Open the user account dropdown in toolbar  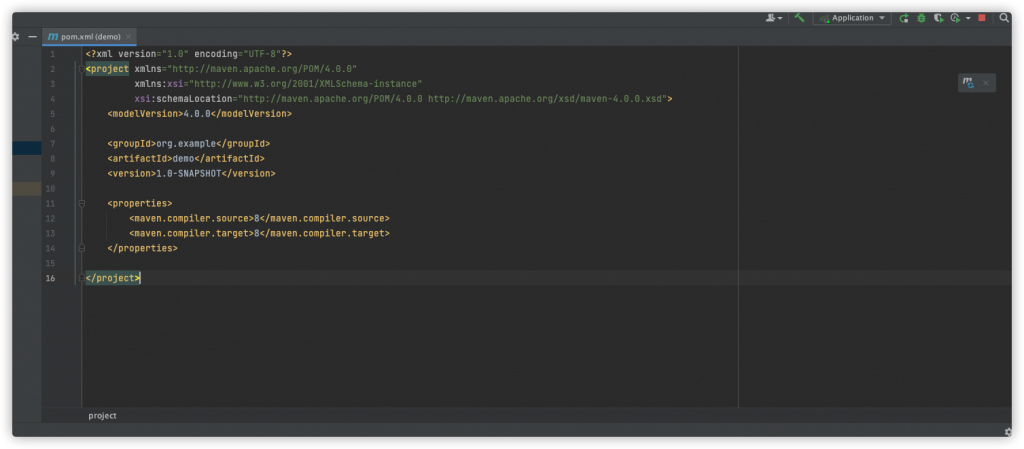point(774,18)
